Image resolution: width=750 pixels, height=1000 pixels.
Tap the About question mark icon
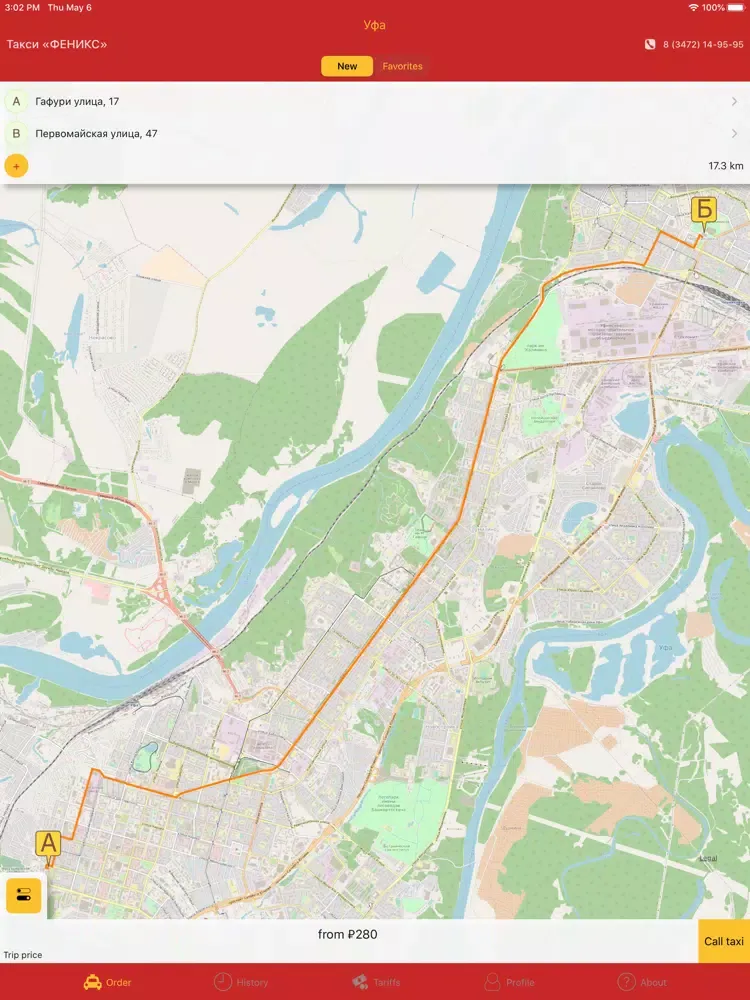click(x=626, y=982)
